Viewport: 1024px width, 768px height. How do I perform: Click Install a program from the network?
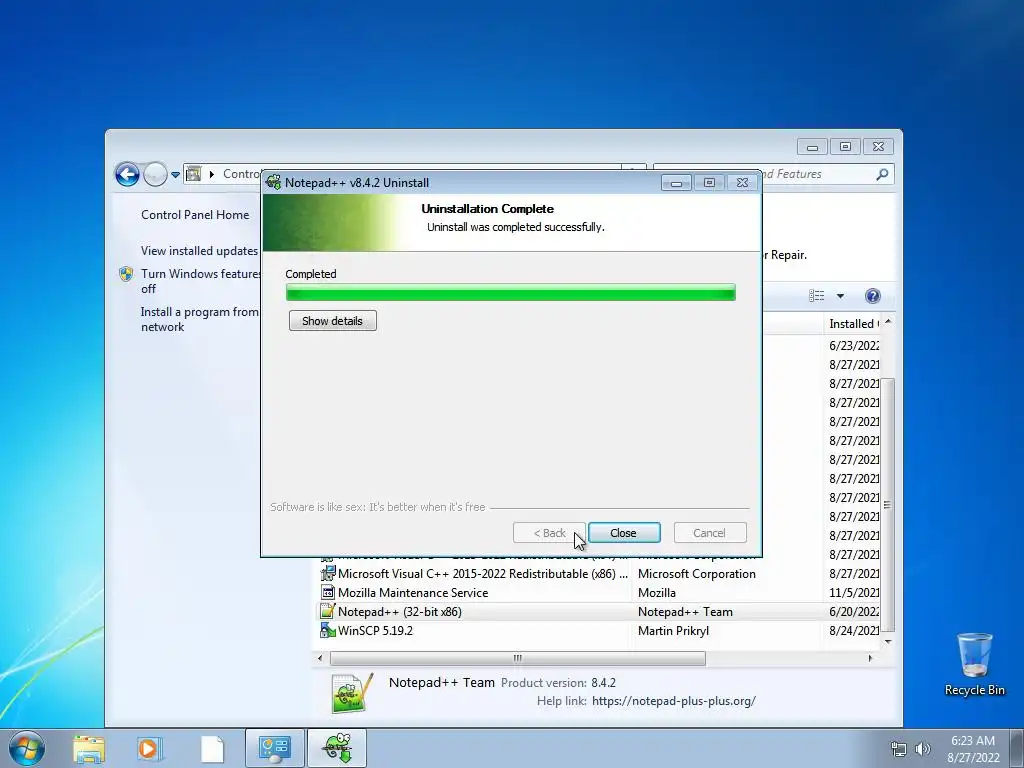tap(200, 319)
